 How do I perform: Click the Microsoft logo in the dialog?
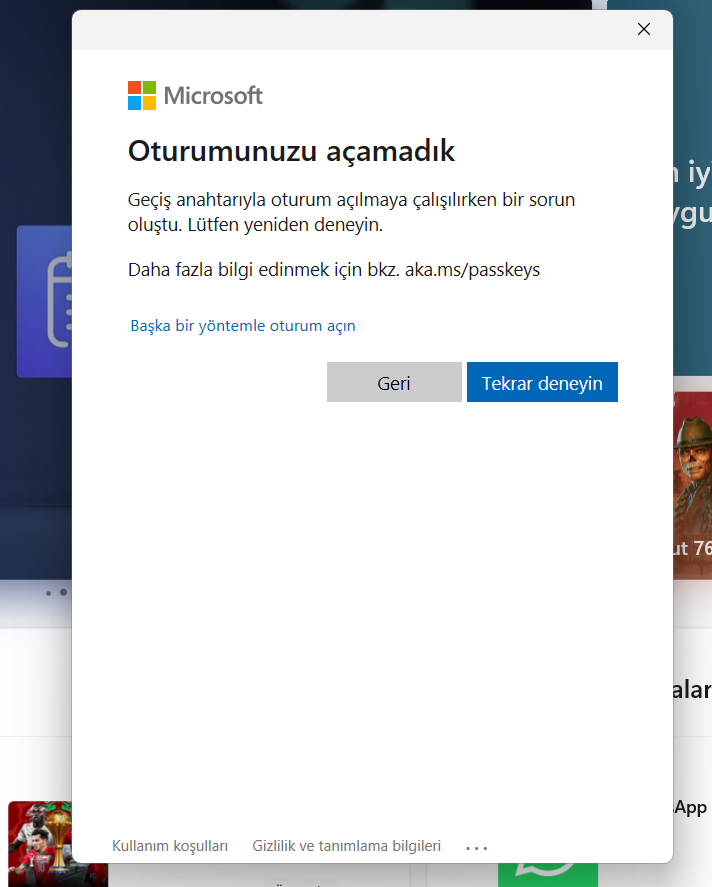pos(195,95)
